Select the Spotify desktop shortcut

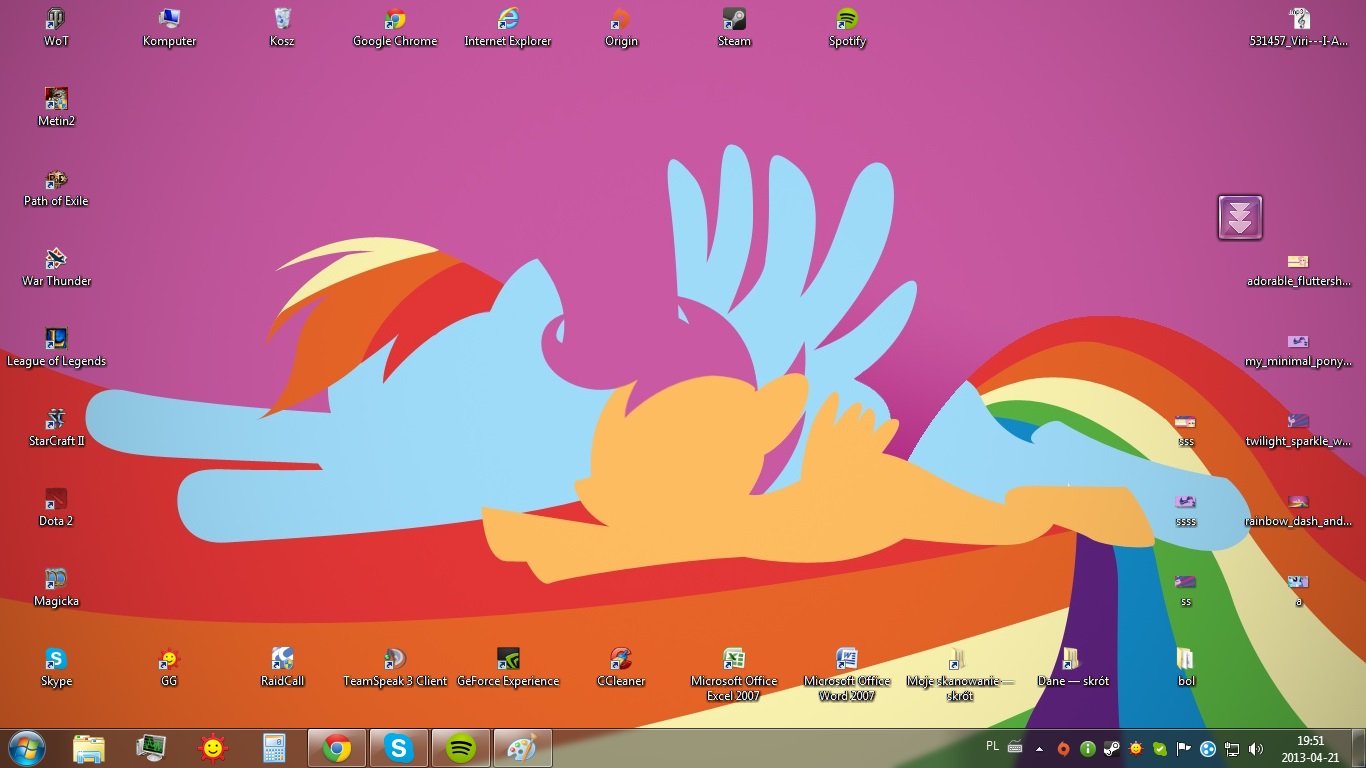tap(847, 28)
